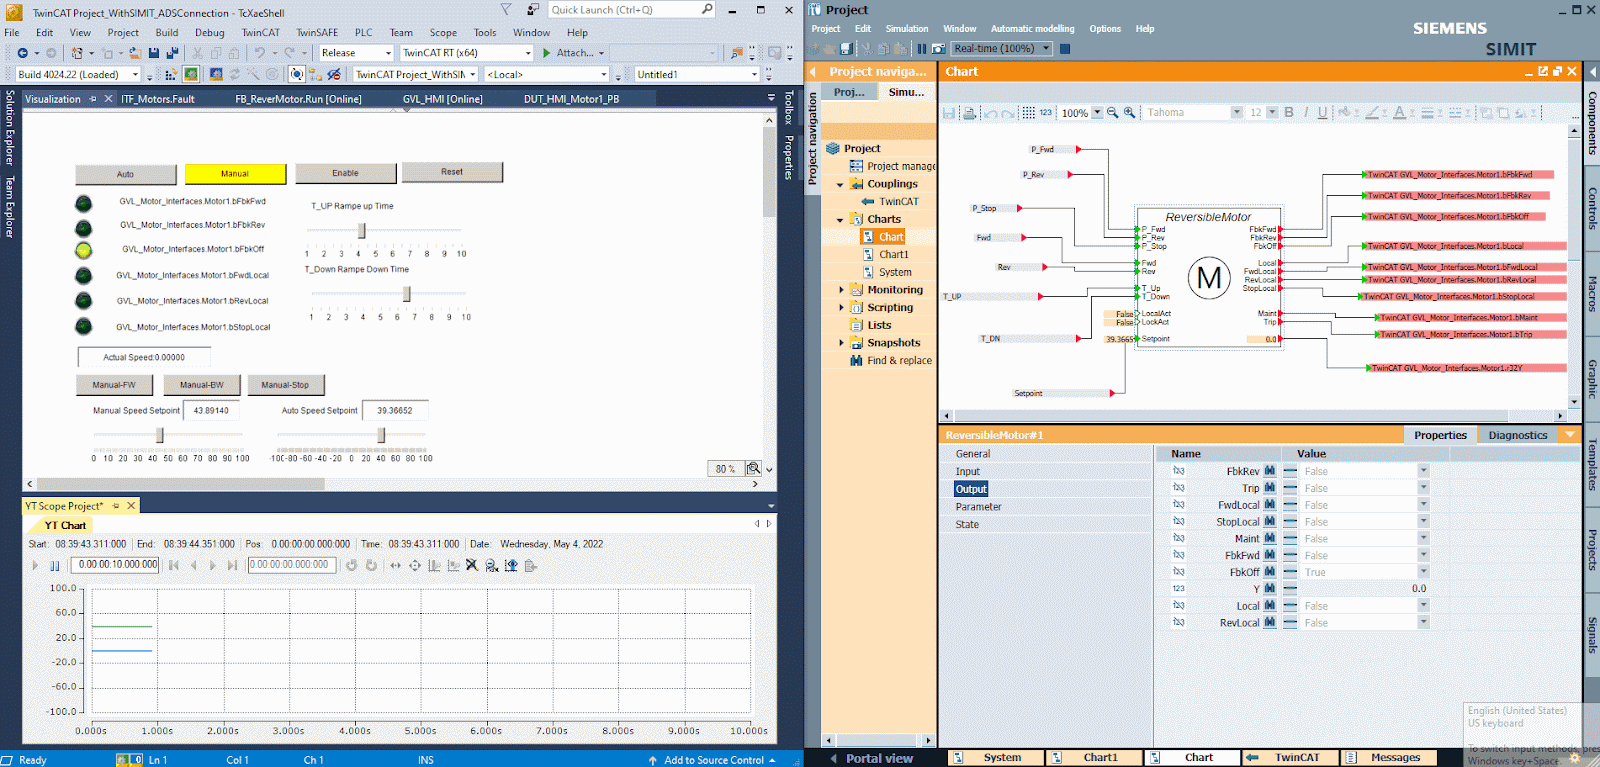
Task: Open the Build 4024.22 (Loaded) dropdown
Action: 135,75
